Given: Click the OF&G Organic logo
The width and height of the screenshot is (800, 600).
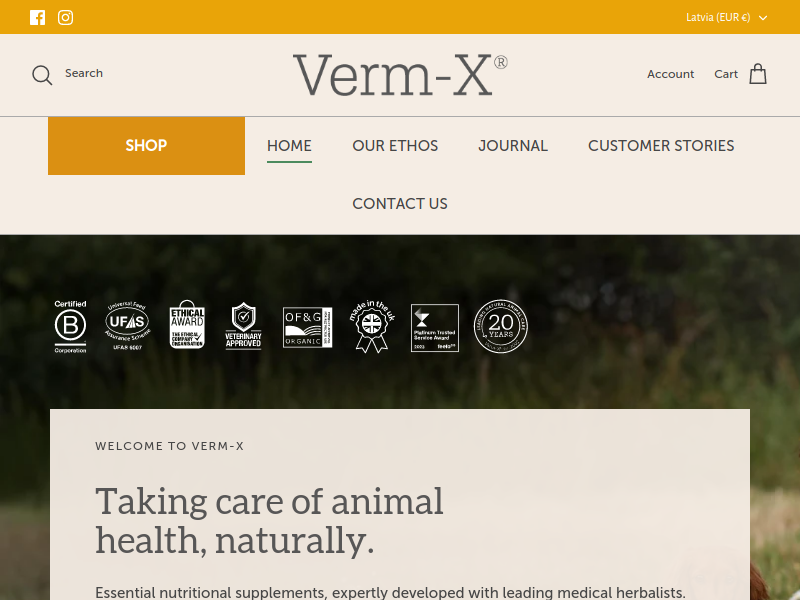Looking at the screenshot, I should (x=308, y=328).
